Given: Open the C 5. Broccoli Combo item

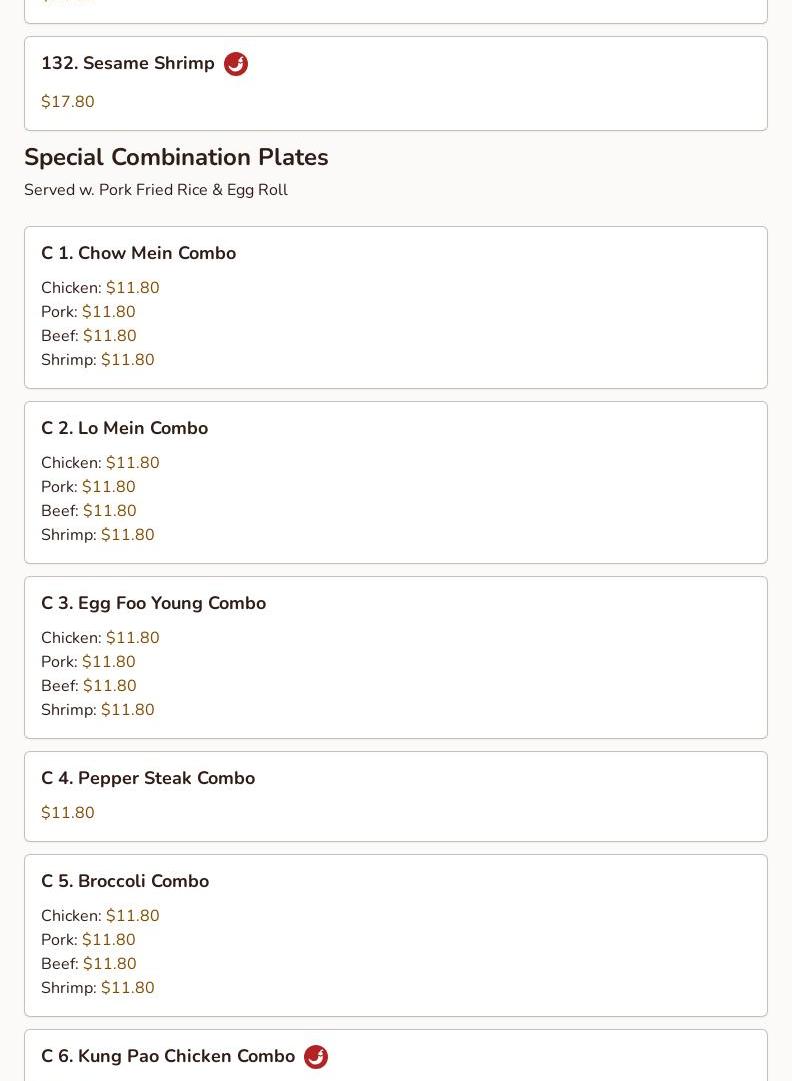Looking at the screenshot, I should (x=125, y=881).
